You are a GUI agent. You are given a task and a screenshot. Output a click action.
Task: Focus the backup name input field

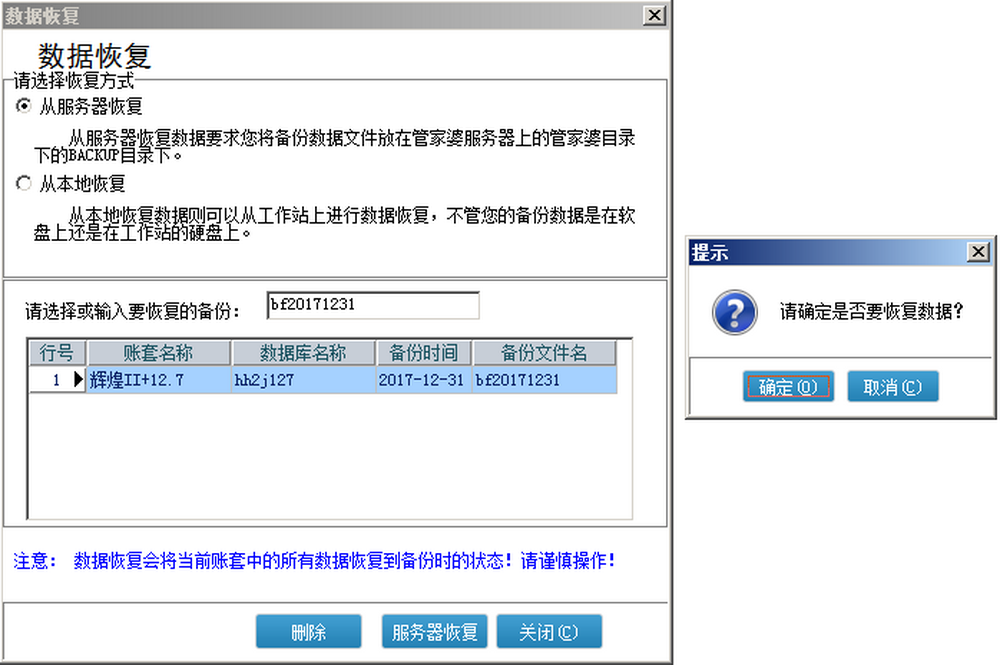pos(373,305)
